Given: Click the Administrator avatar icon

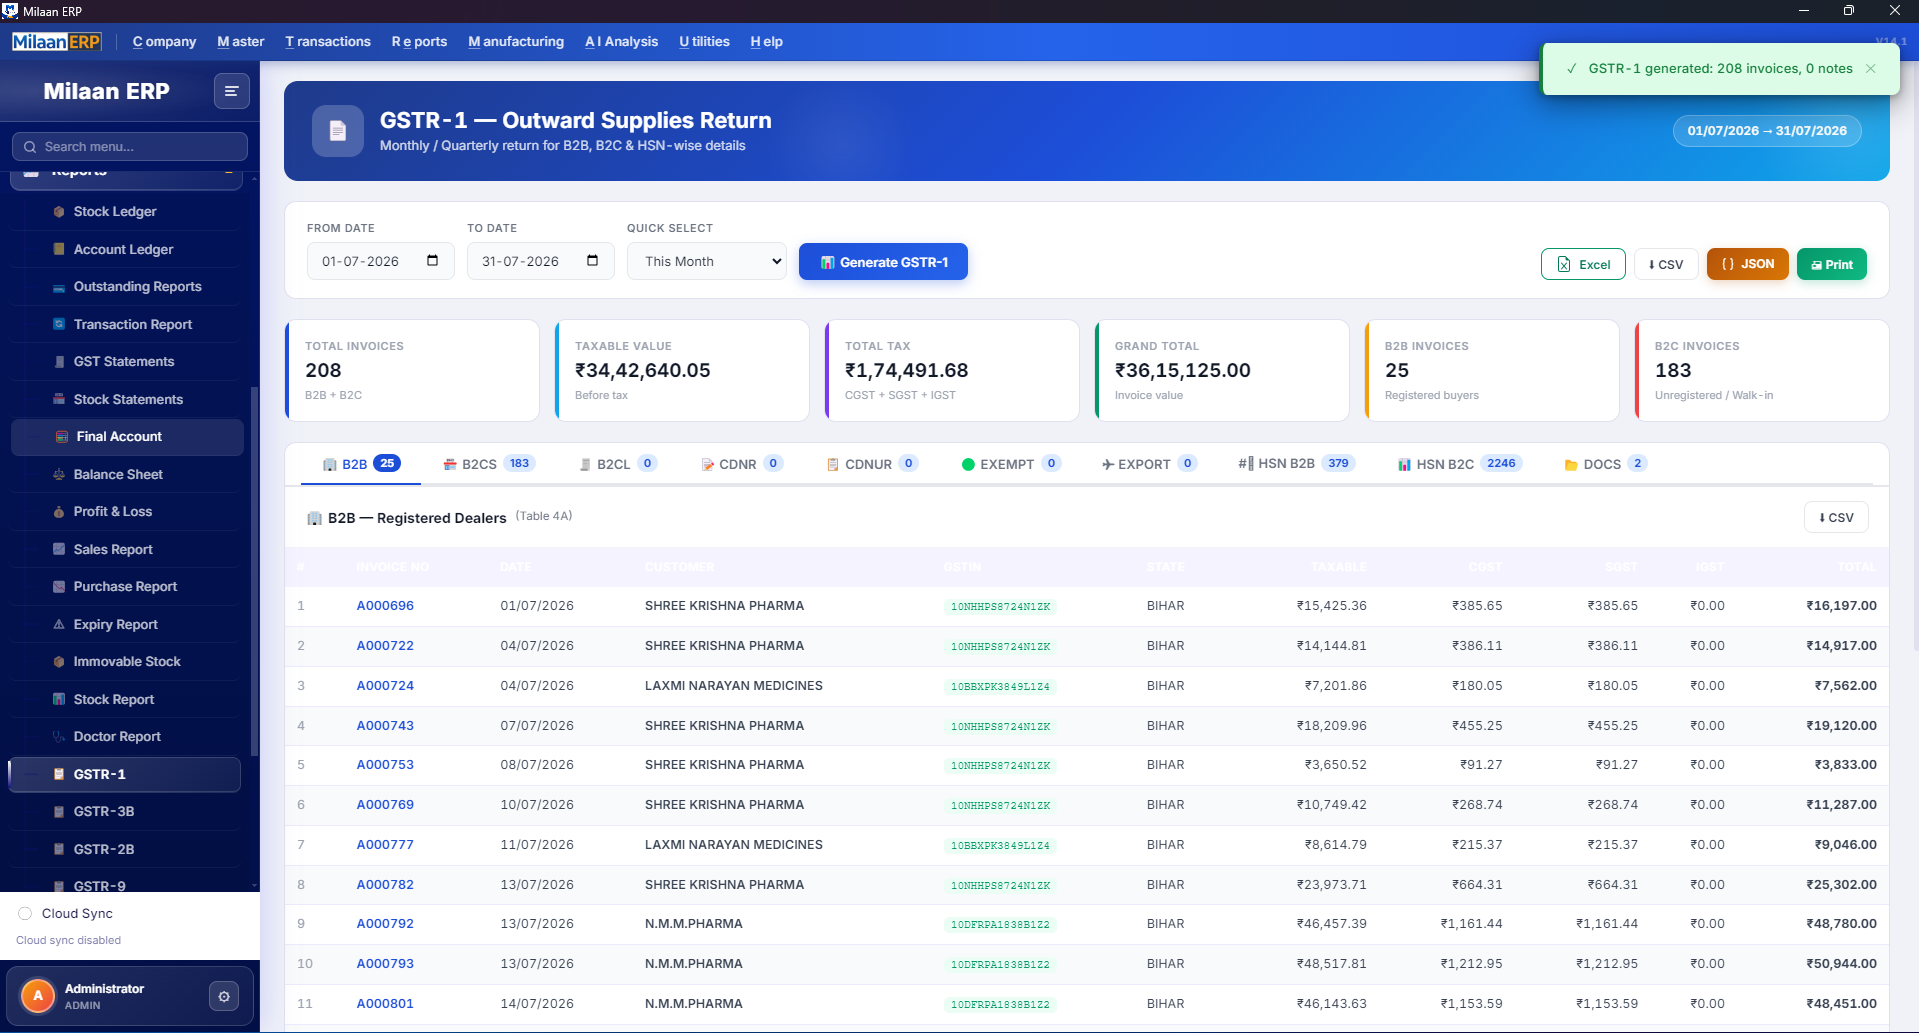Looking at the screenshot, I should tap(38, 996).
